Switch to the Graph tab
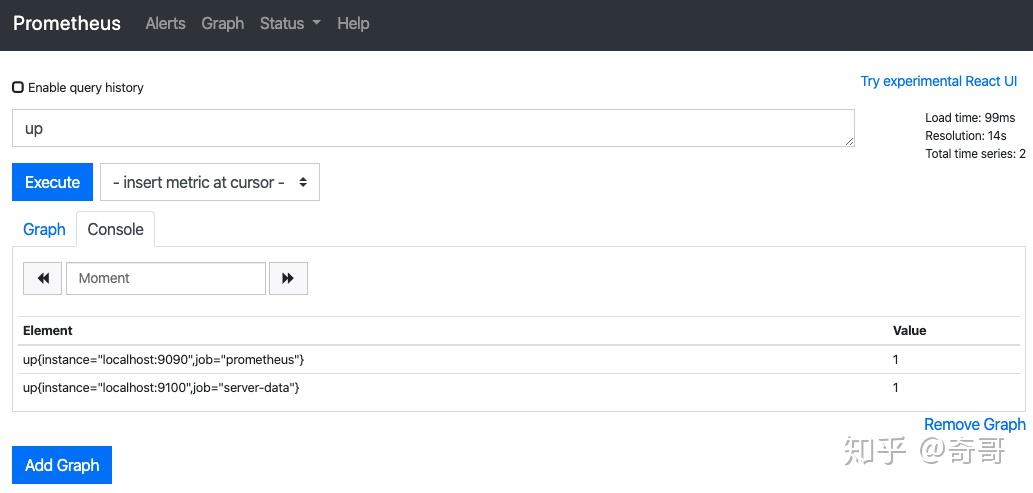 pyautogui.click(x=44, y=229)
